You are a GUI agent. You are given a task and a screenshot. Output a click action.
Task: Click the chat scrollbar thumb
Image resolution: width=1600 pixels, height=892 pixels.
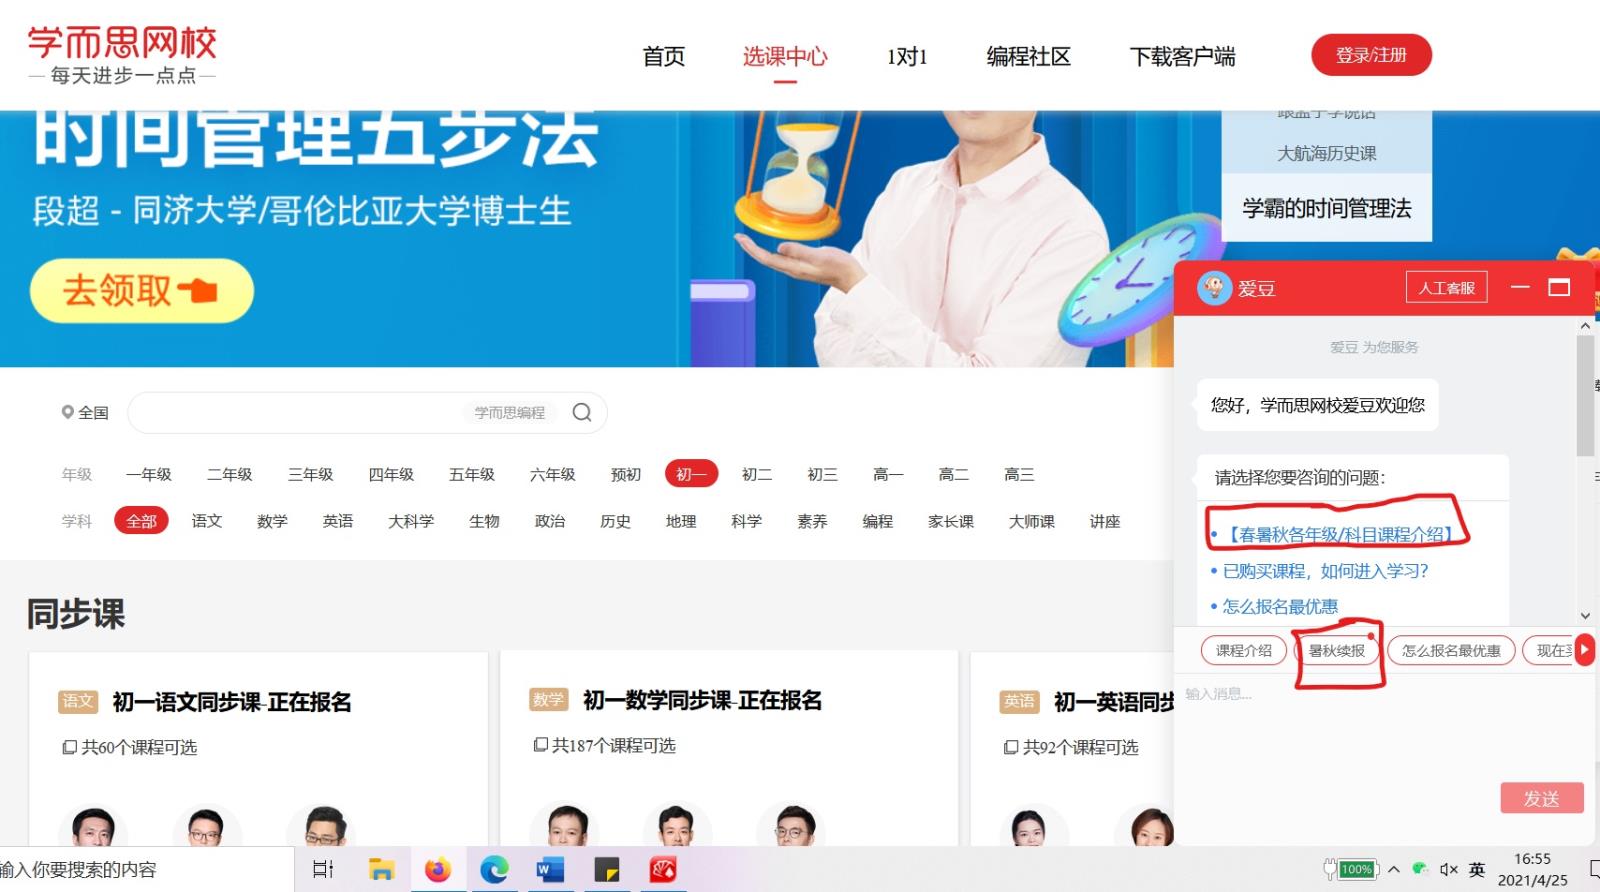coord(1585,395)
